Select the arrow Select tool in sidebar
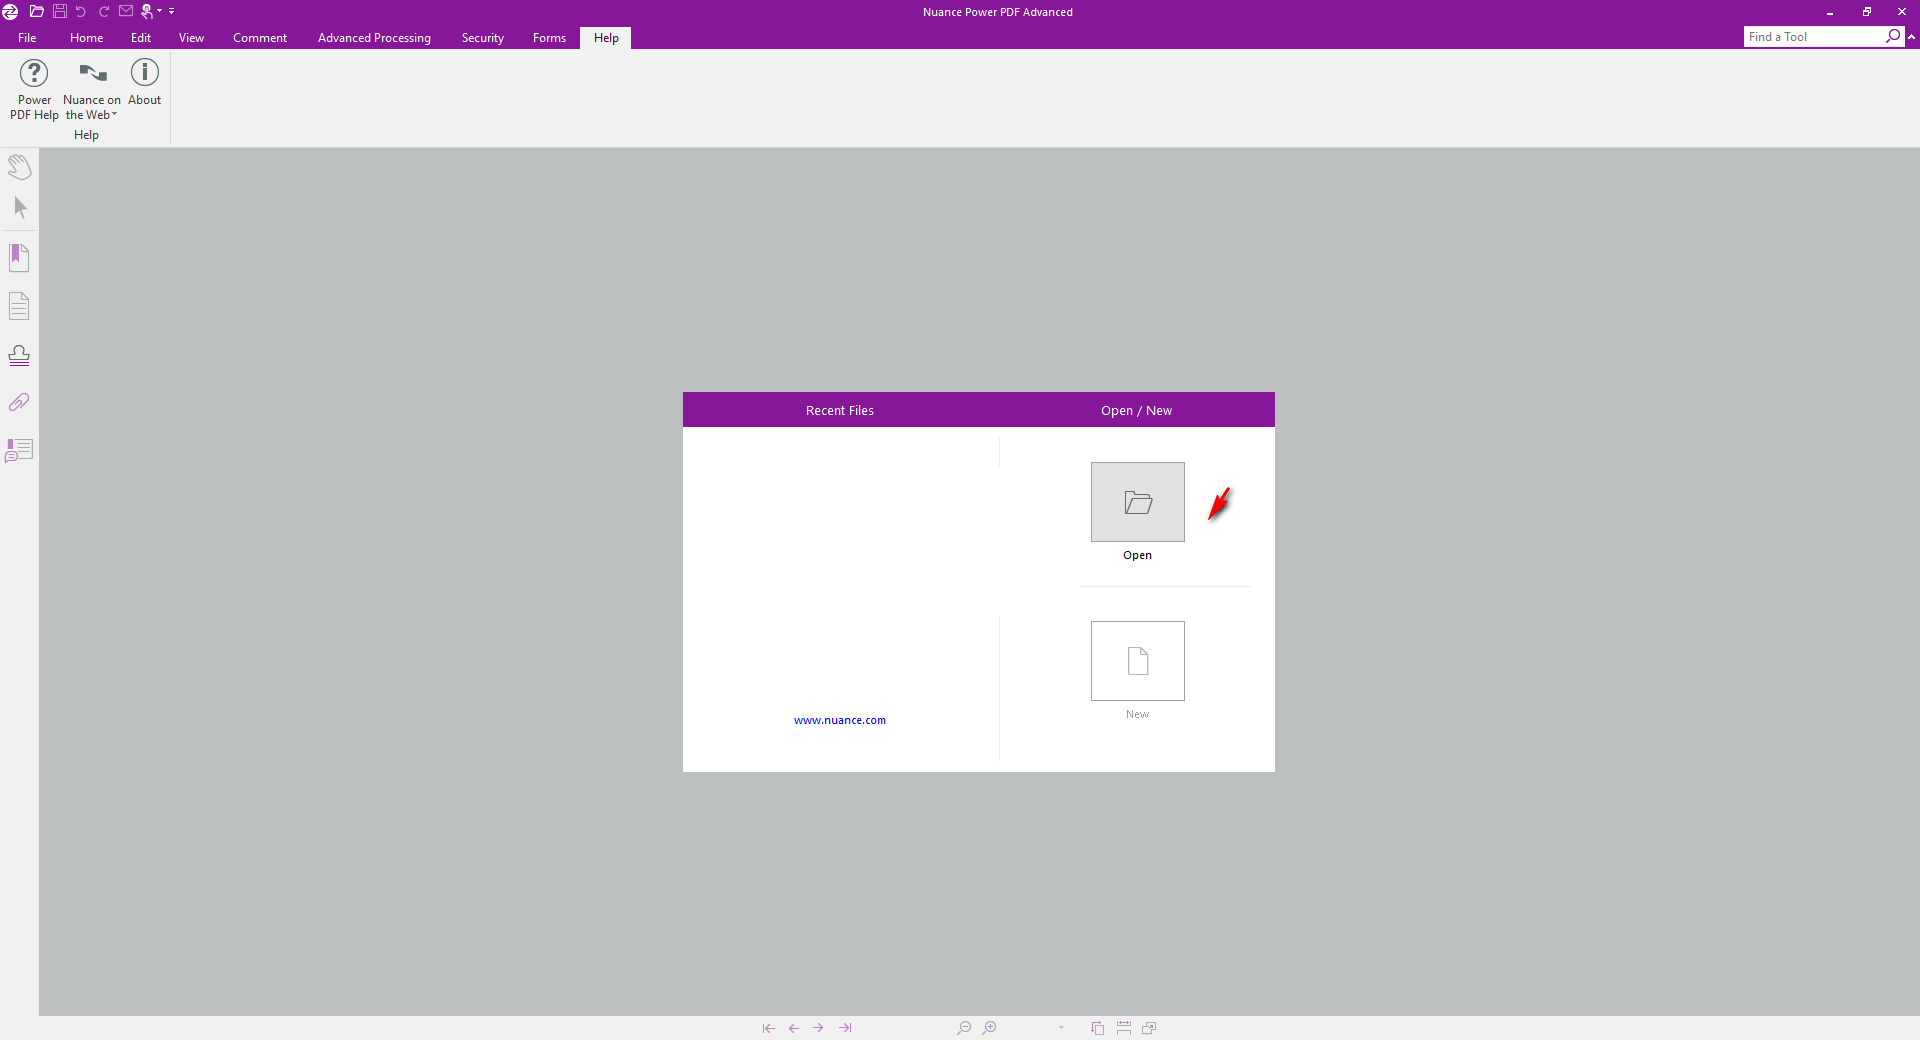 pyautogui.click(x=19, y=208)
